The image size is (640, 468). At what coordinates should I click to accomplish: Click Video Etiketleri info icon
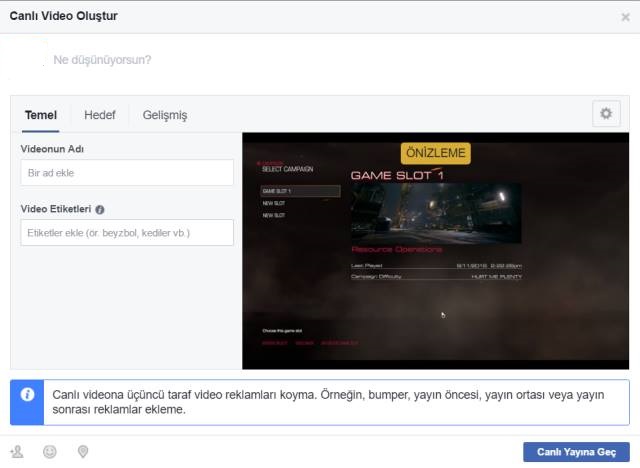pos(100,209)
